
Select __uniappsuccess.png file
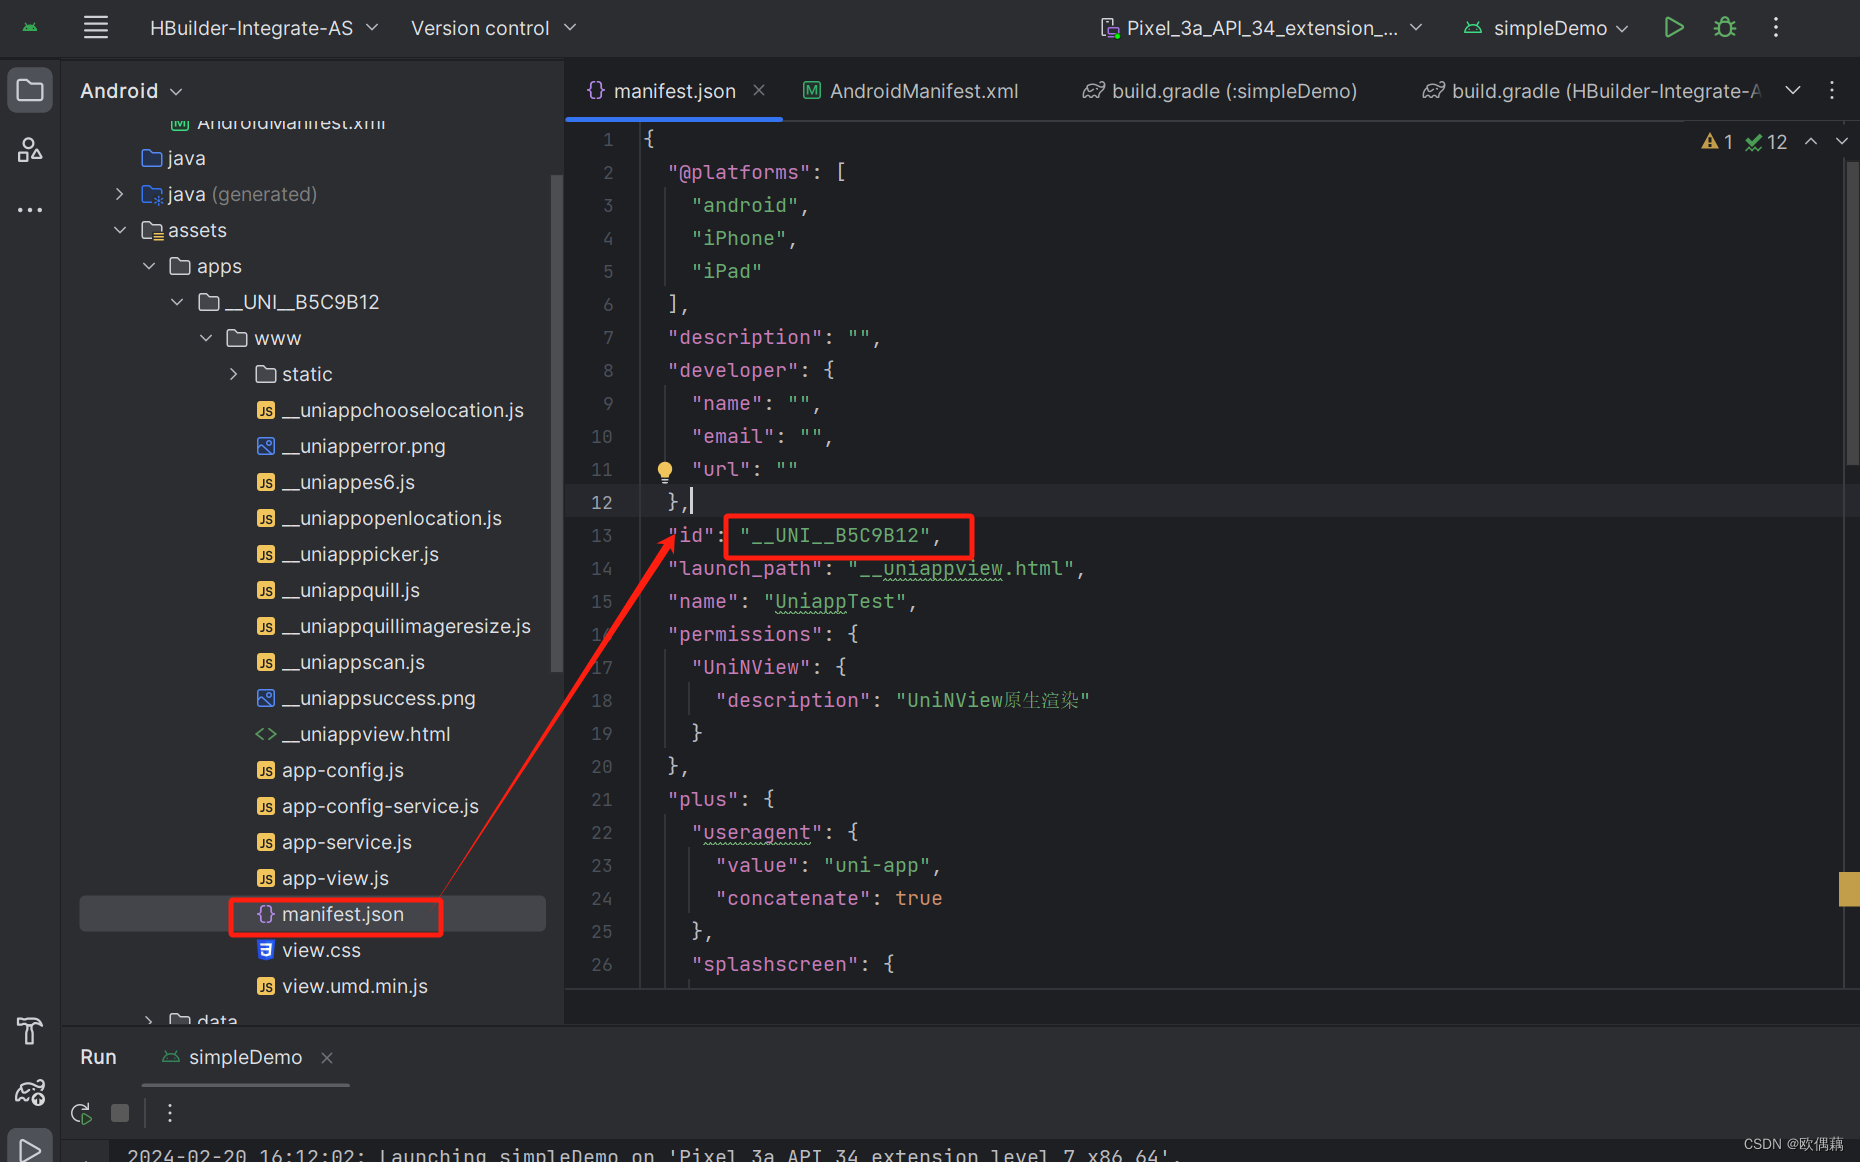click(x=366, y=698)
